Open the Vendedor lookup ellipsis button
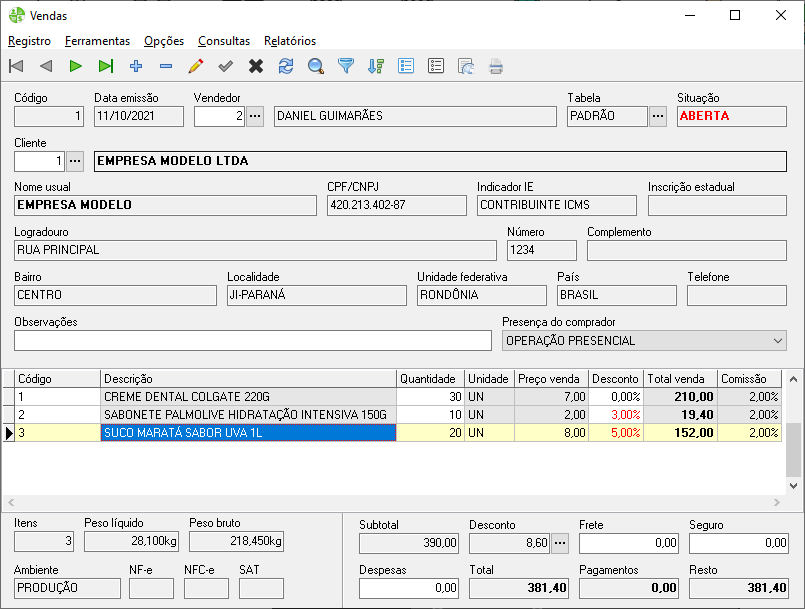The image size is (805, 609). (255, 116)
